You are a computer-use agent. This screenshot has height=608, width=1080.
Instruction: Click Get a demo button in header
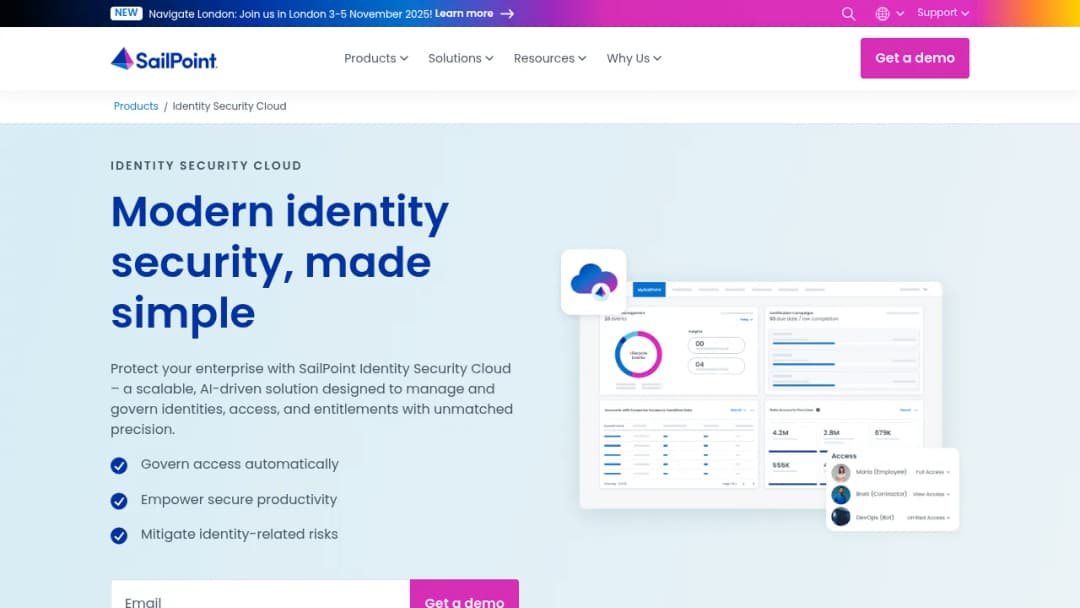[x=915, y=58]
